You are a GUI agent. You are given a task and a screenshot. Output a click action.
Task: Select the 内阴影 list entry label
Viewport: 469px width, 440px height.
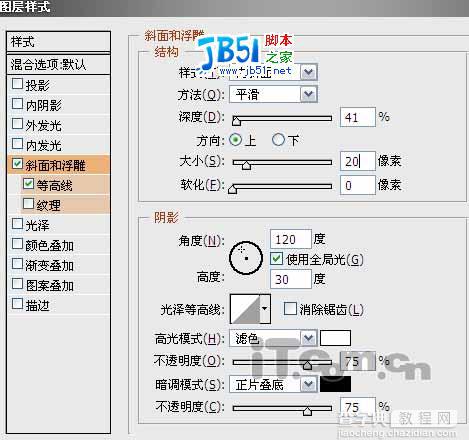pos(44,106)
